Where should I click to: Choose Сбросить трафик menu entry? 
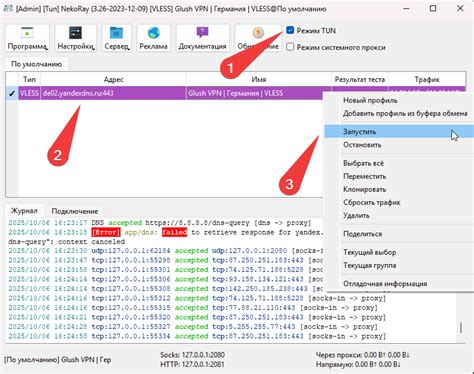[399, 202]
